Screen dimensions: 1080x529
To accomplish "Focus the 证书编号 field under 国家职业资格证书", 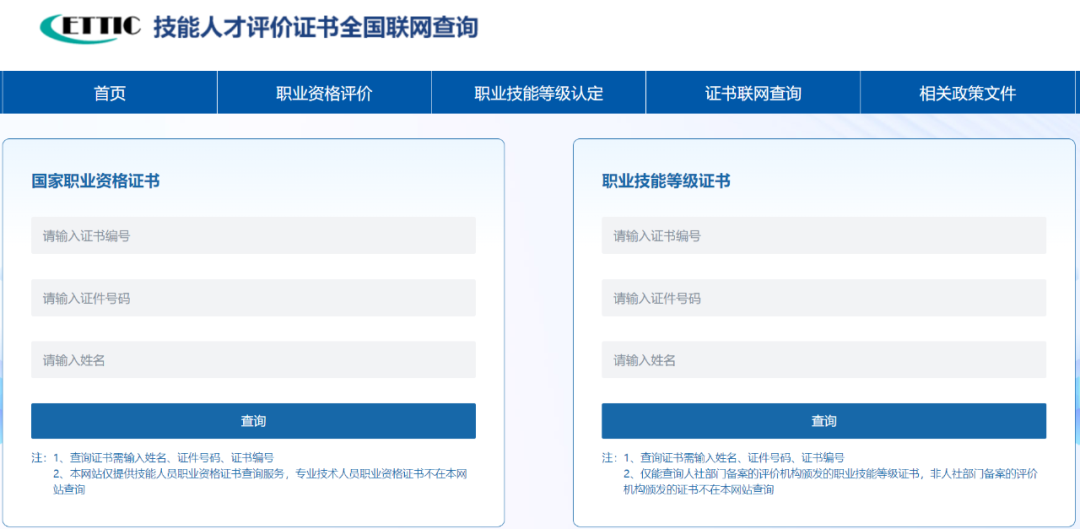I will pyautogui.click(x=253, y=236).
